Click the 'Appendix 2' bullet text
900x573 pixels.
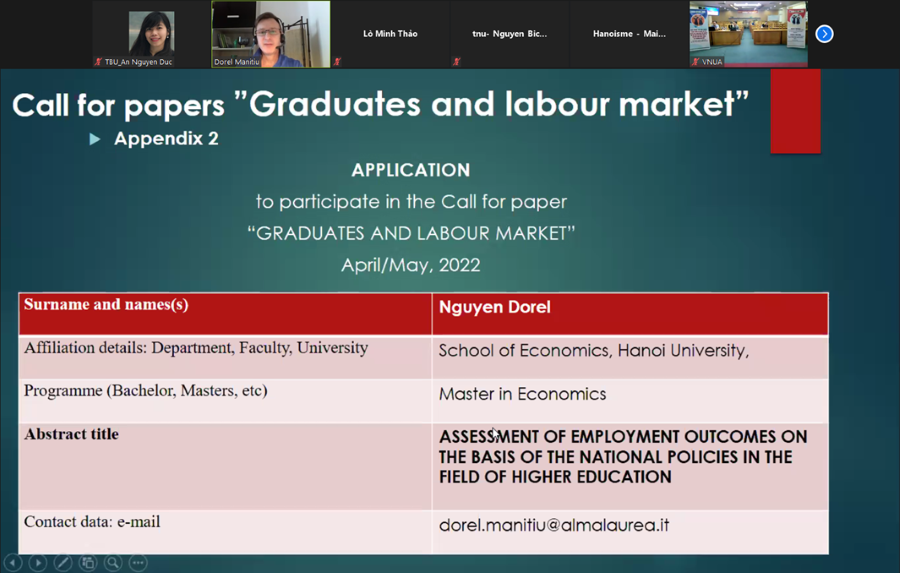click(166, 138)
